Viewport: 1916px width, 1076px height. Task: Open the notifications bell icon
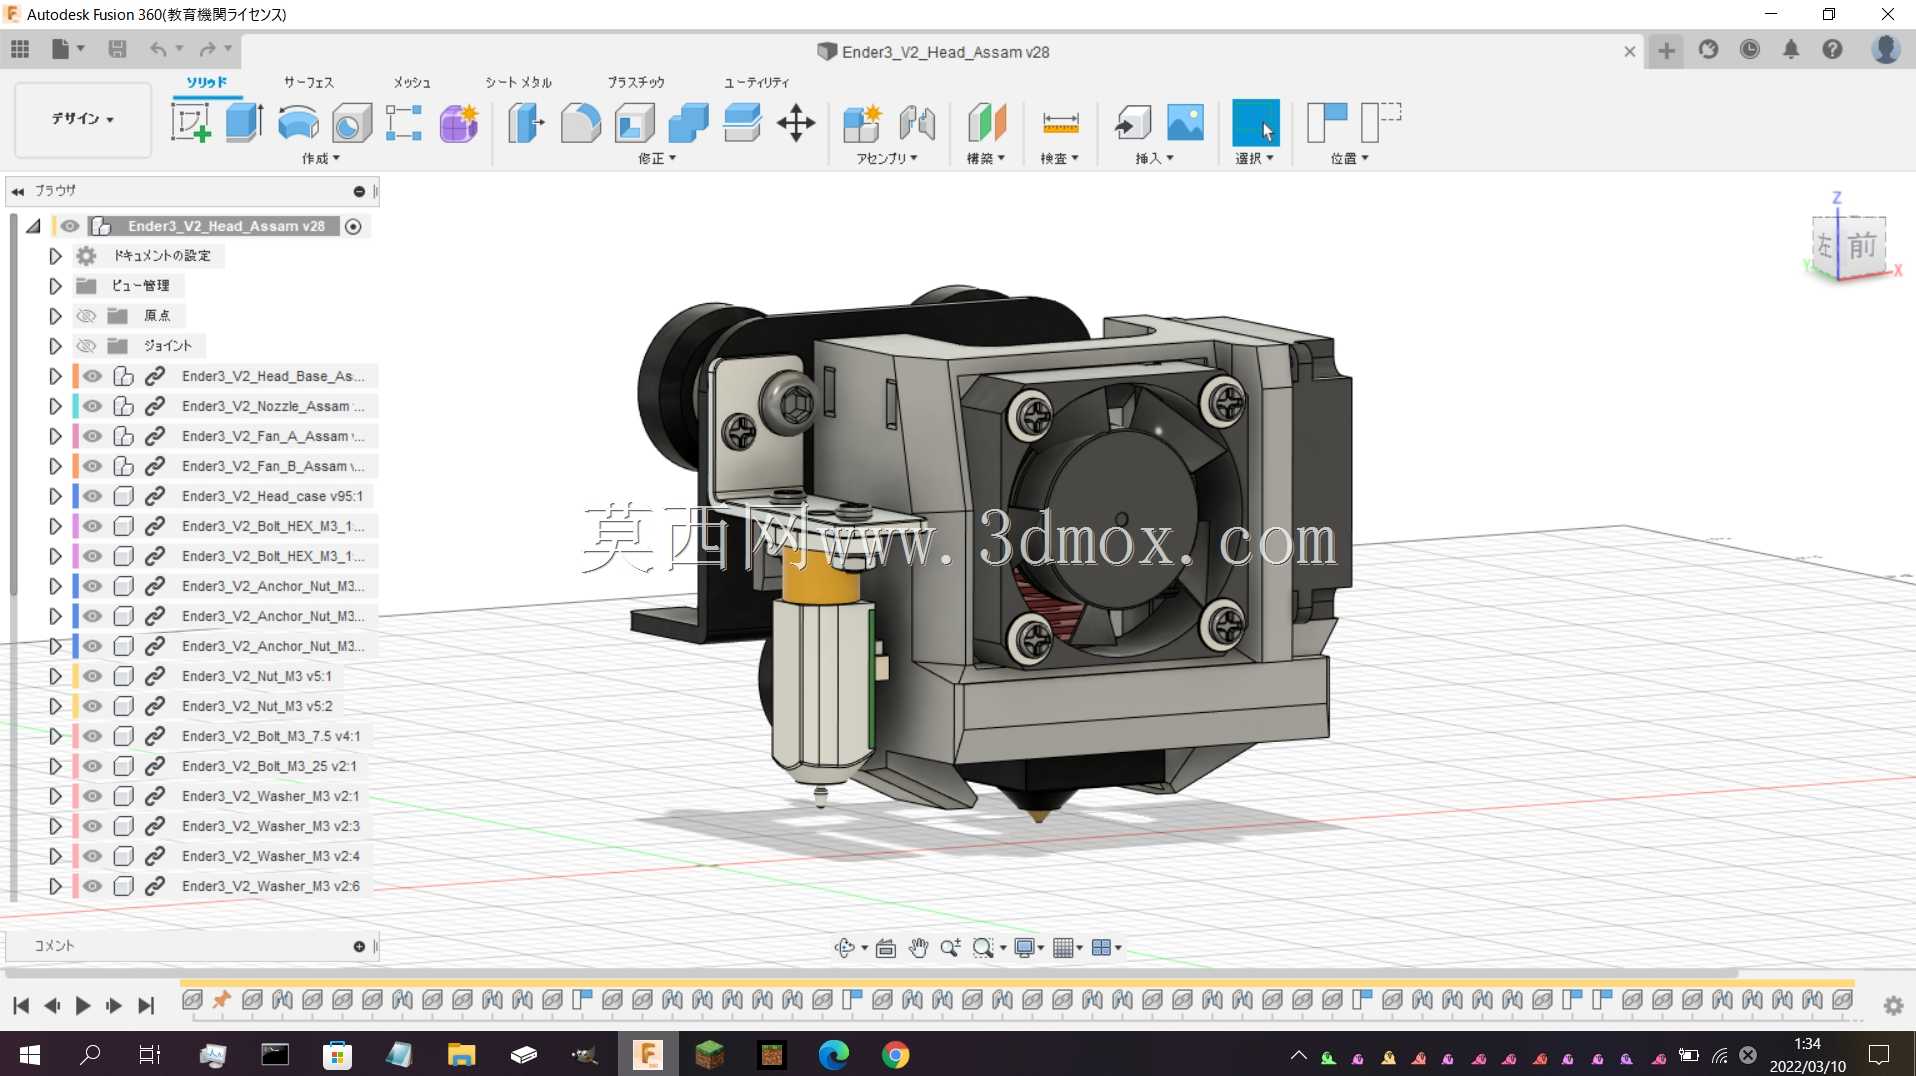(1791, 49)
